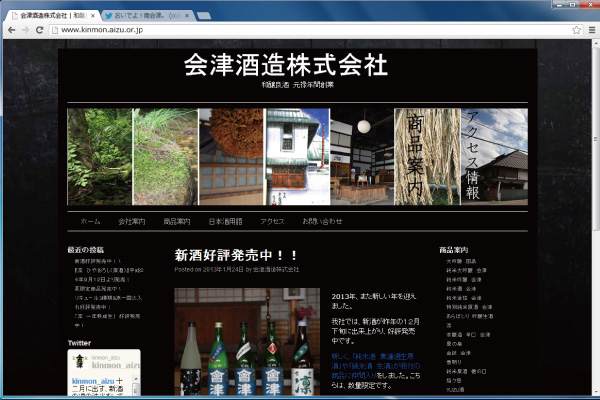Reload the current page
Screen dimensions: 600x400
(40, 30)
